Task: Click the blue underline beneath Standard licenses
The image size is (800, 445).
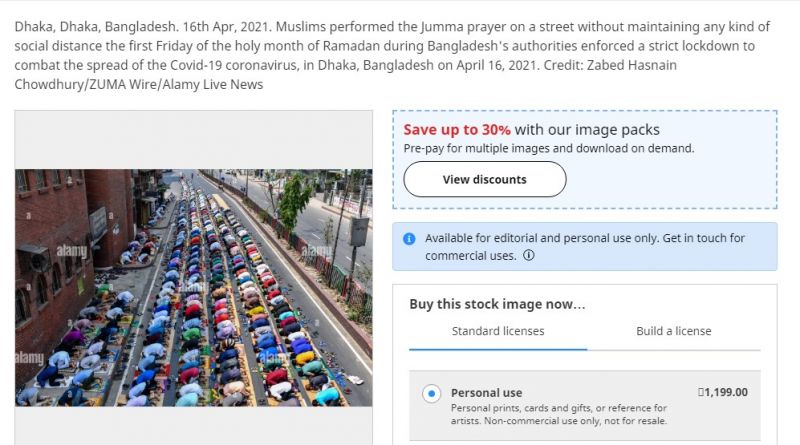Action: click(x=498, y=350)
